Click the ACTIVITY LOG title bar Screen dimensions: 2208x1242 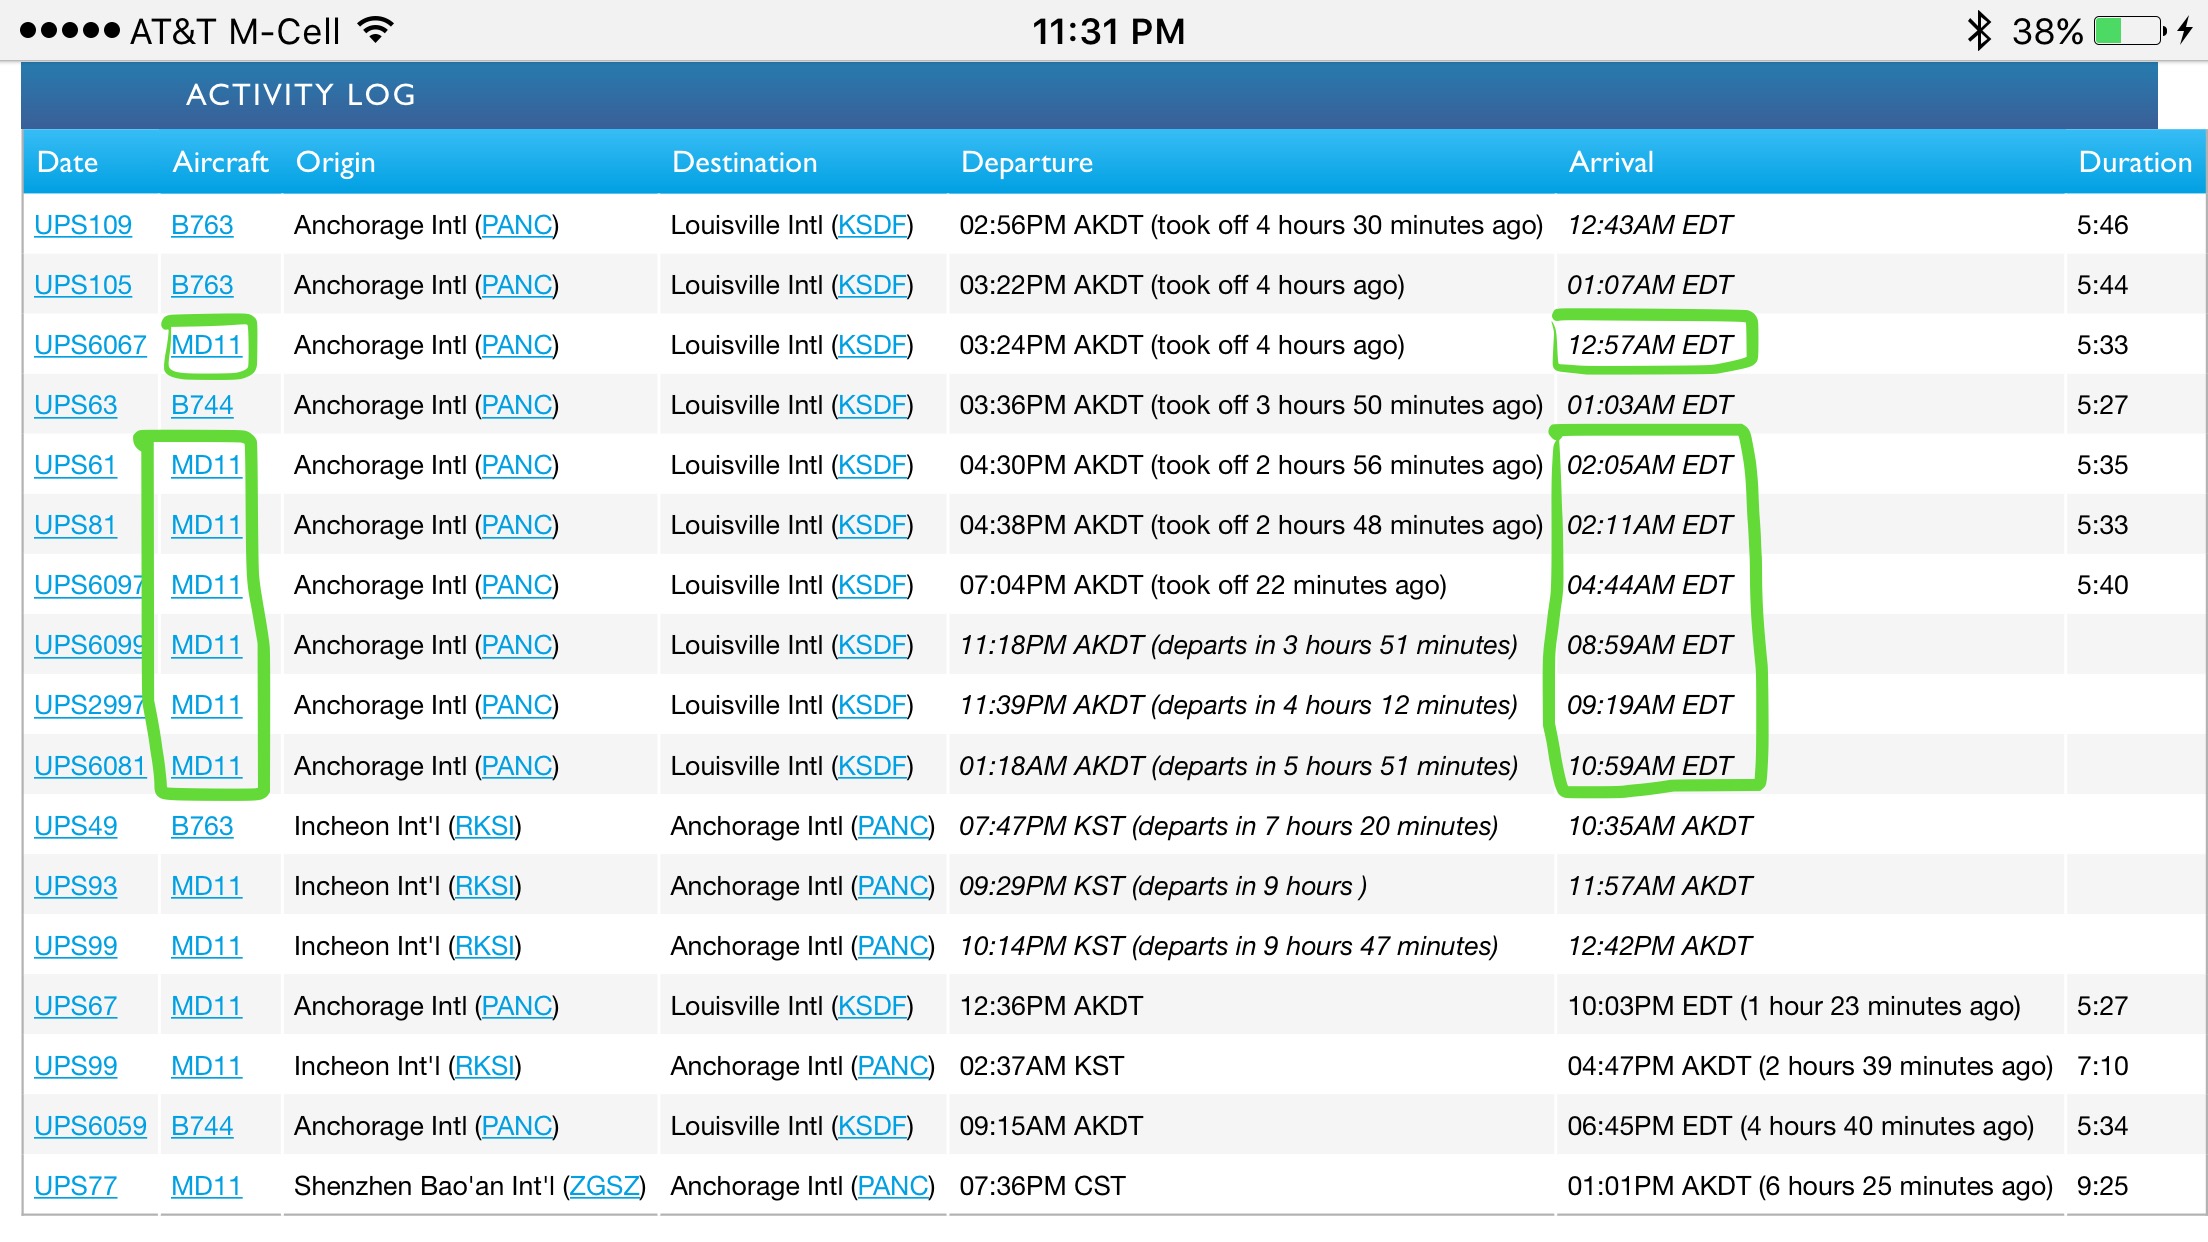coord(1089,95)
